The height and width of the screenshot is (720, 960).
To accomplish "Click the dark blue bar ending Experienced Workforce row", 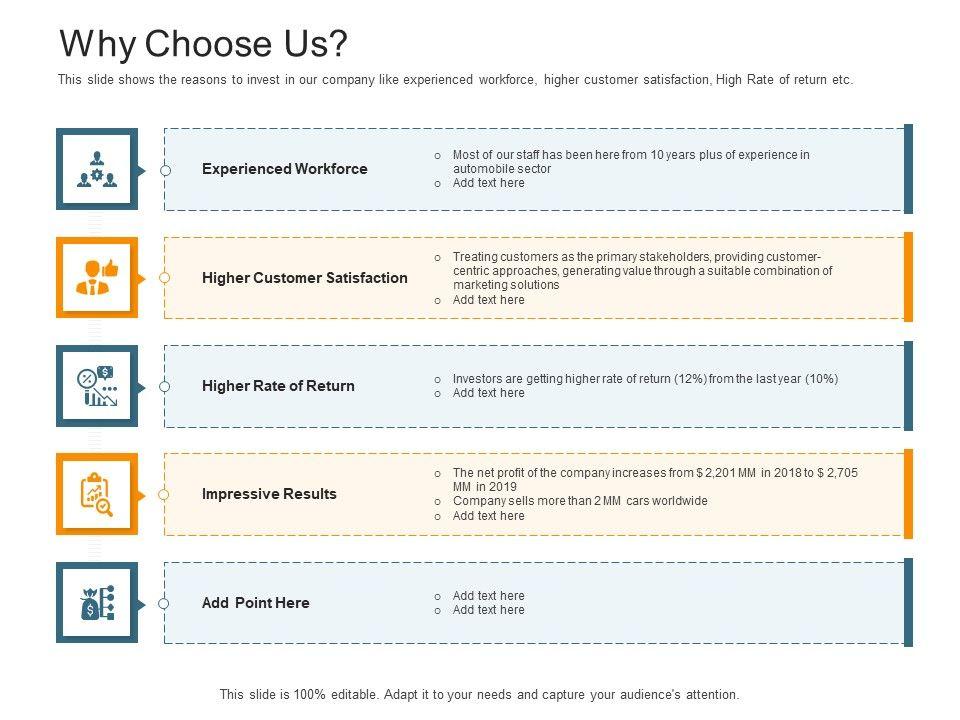I will click(x=908, y=169).
